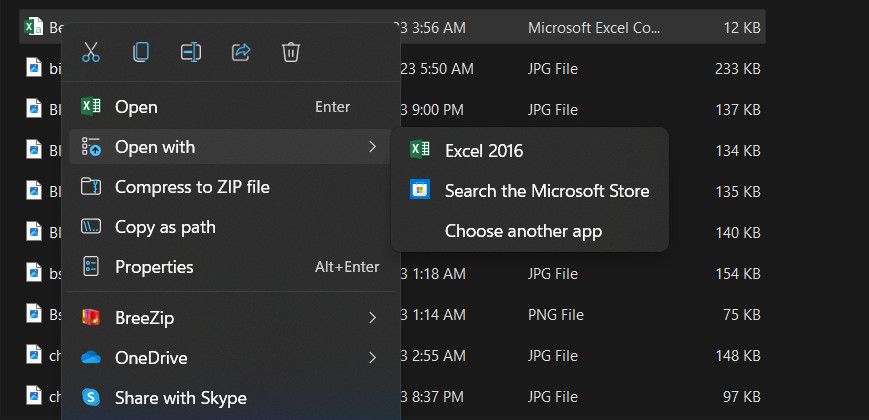Click the 75 KB size cell
The image size is (869, 420).
coord(742,315)
